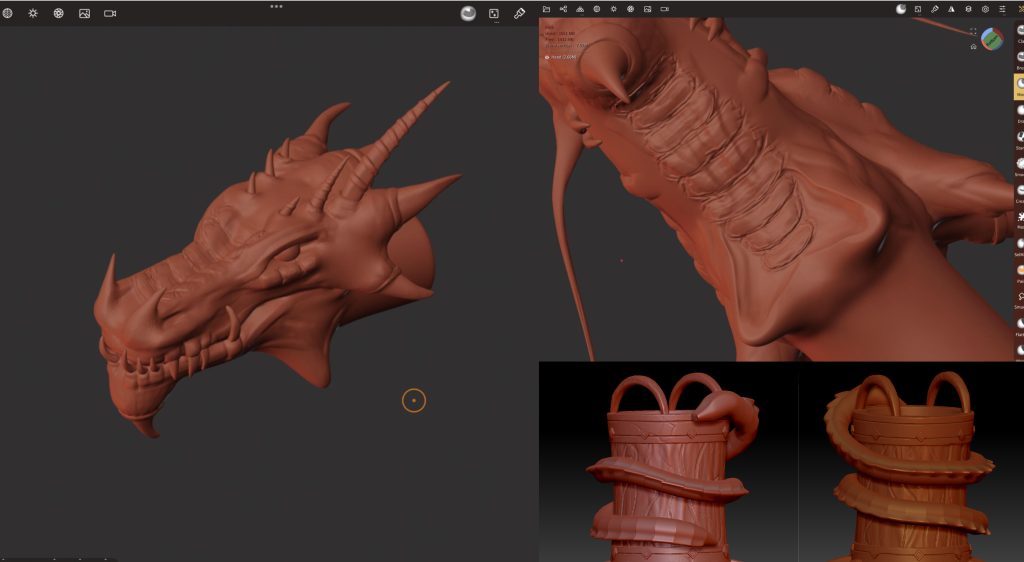Open the Background image icon in left viewport
The width and height of the screenshot is (1024, 562).
pyautogui.click(x=84, y=13)
